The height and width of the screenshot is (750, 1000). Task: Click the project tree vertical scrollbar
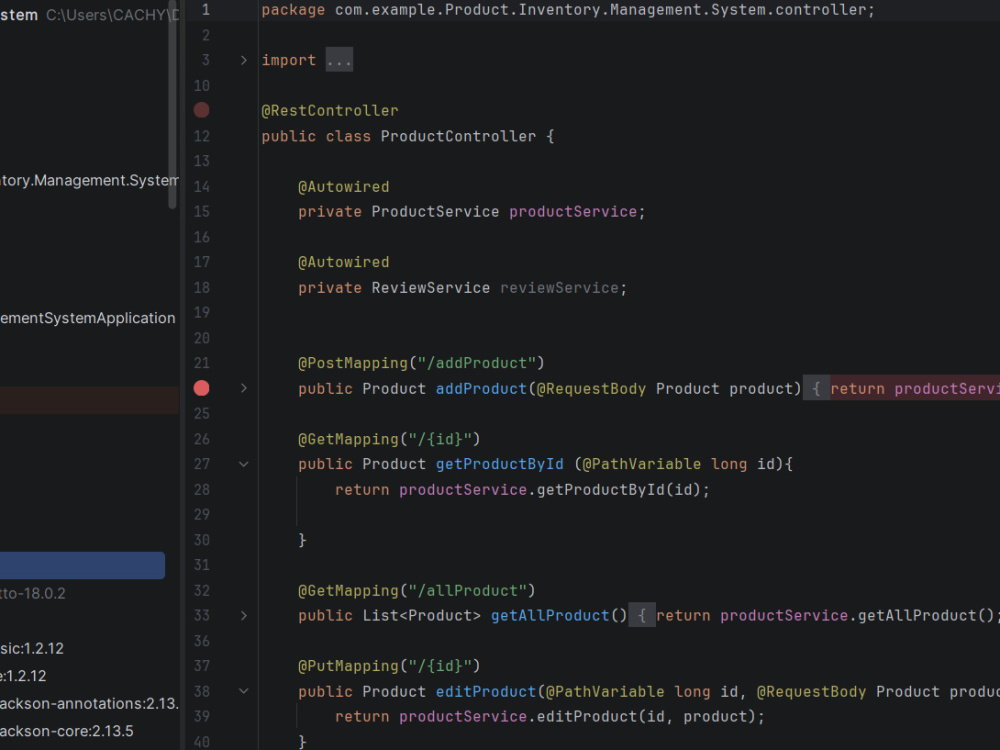(172, 105)
